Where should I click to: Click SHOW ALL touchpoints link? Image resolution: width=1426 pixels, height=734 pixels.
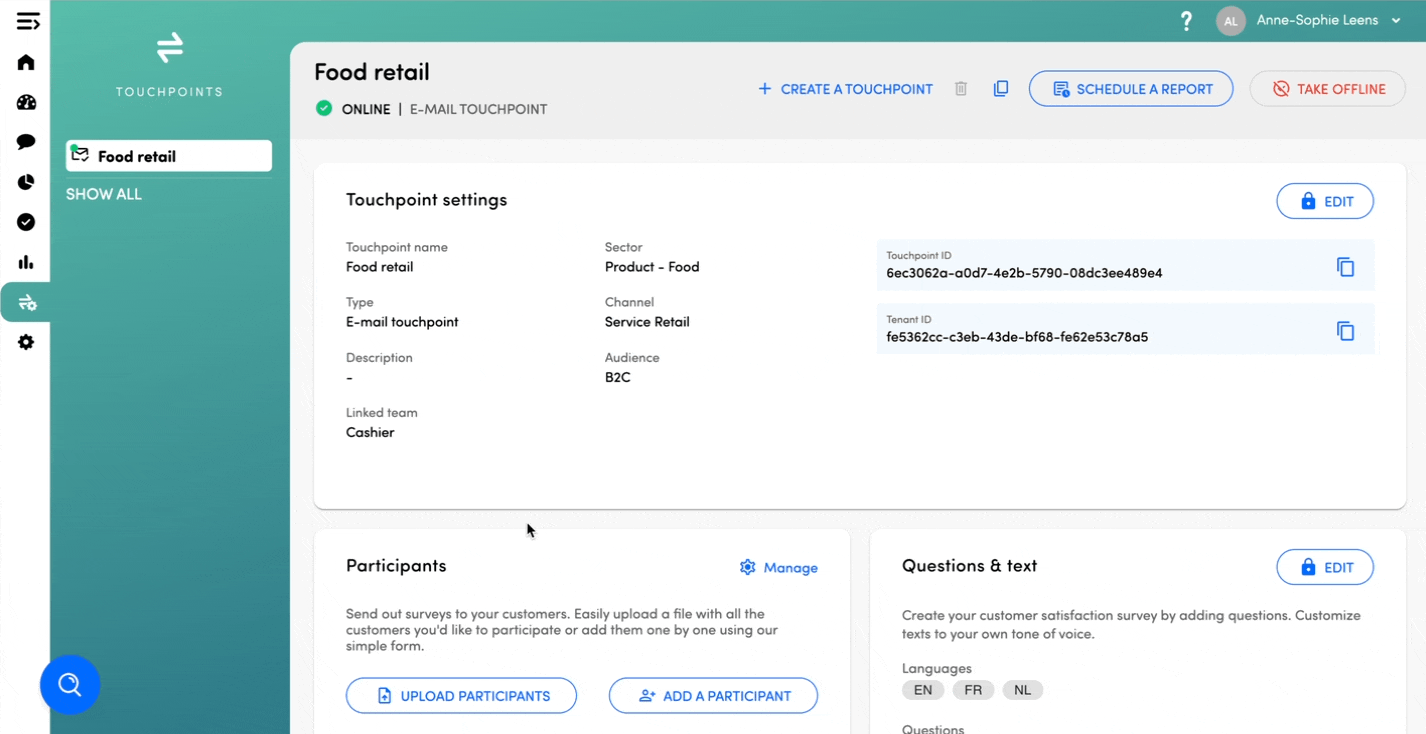[x=104, y=194]
